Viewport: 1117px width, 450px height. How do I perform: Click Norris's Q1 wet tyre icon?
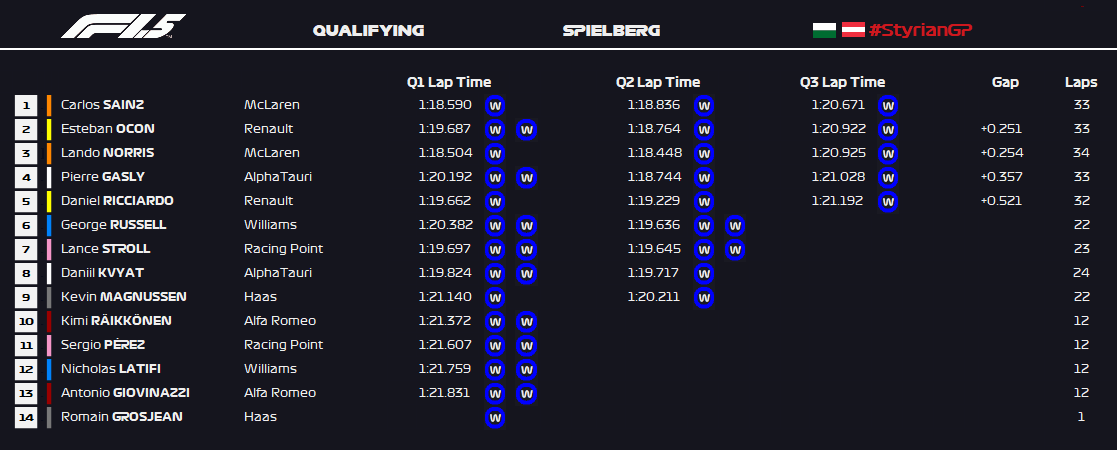(x=495, y=153)
